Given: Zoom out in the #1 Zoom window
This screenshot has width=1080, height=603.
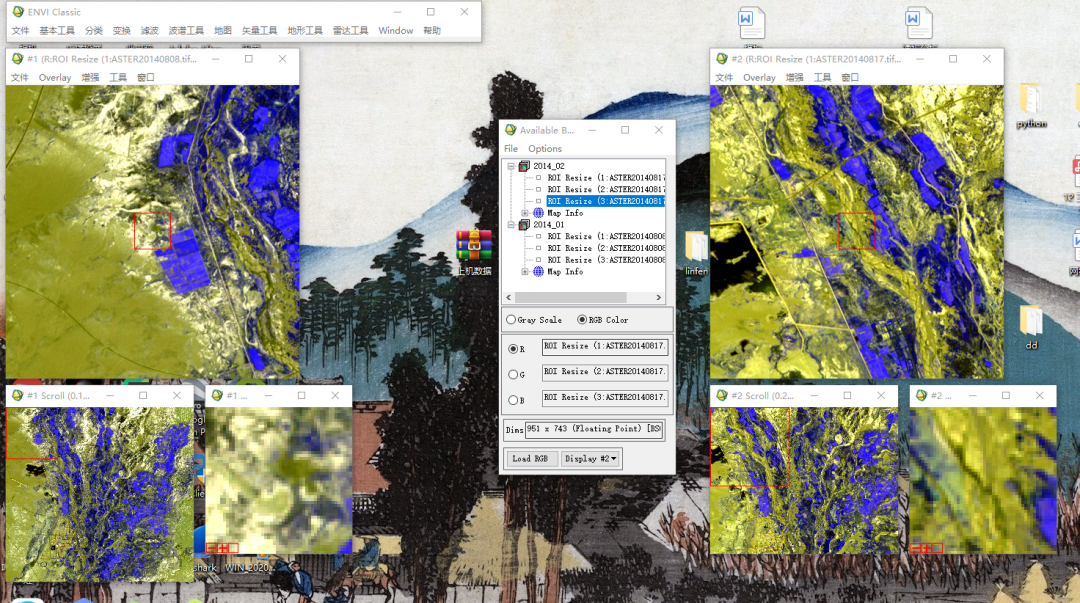Looking at the screenshot, I should click(211, 549).
